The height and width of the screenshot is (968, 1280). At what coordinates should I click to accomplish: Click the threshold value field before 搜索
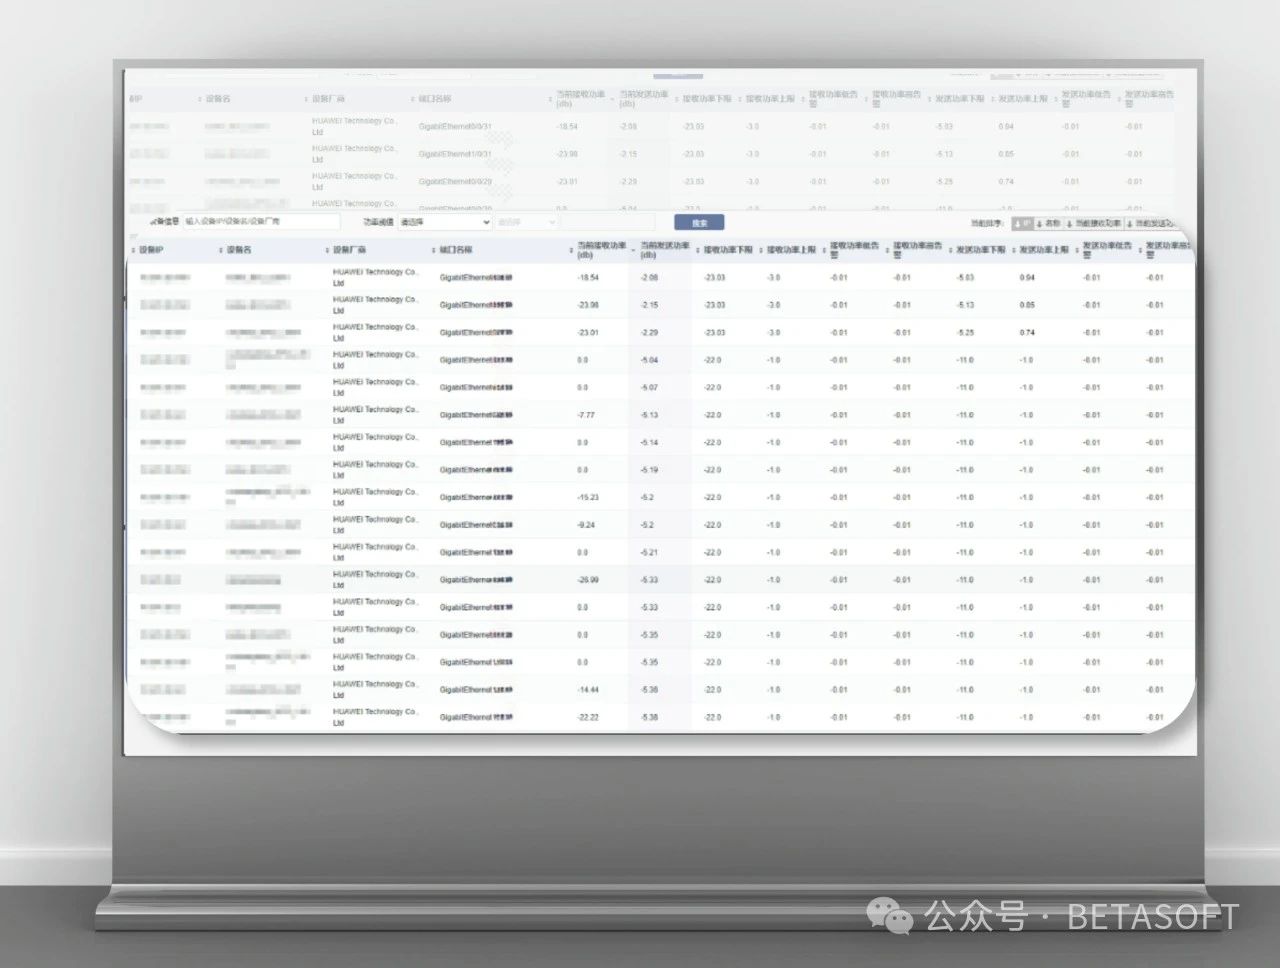[607, 222]
